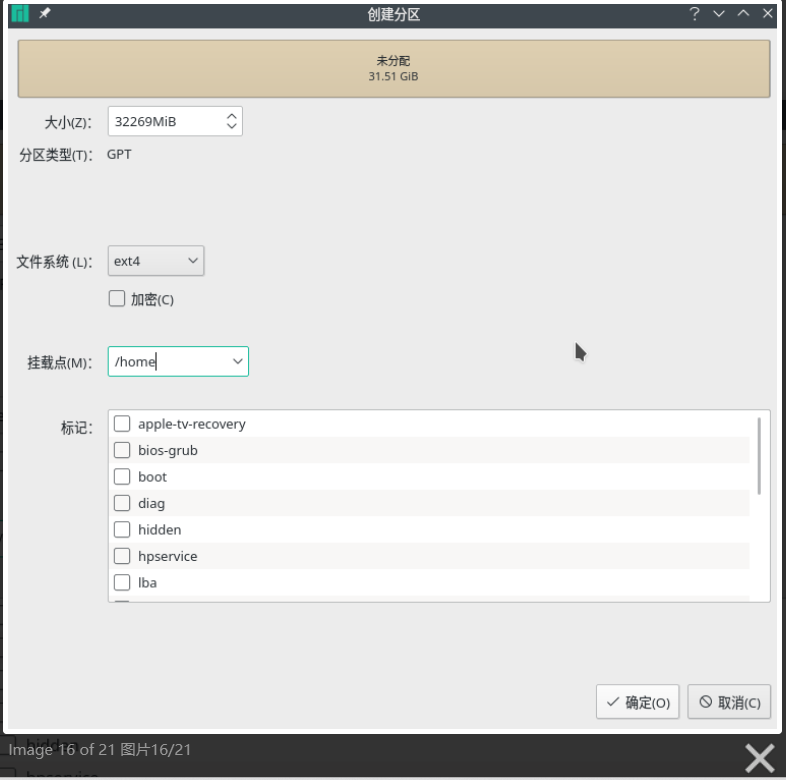Click the 确定 confirm button
Viewport: 786px width, 780px height.
(638, 702)
